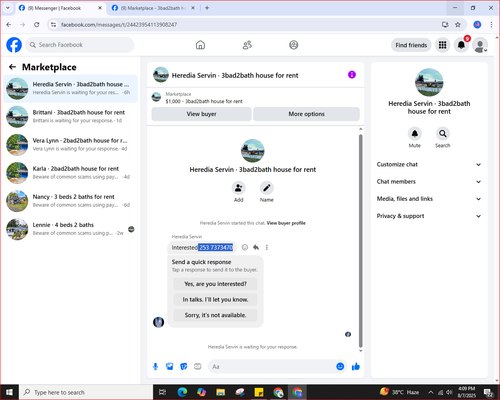Open the Facebook menu grid icon

442,45
